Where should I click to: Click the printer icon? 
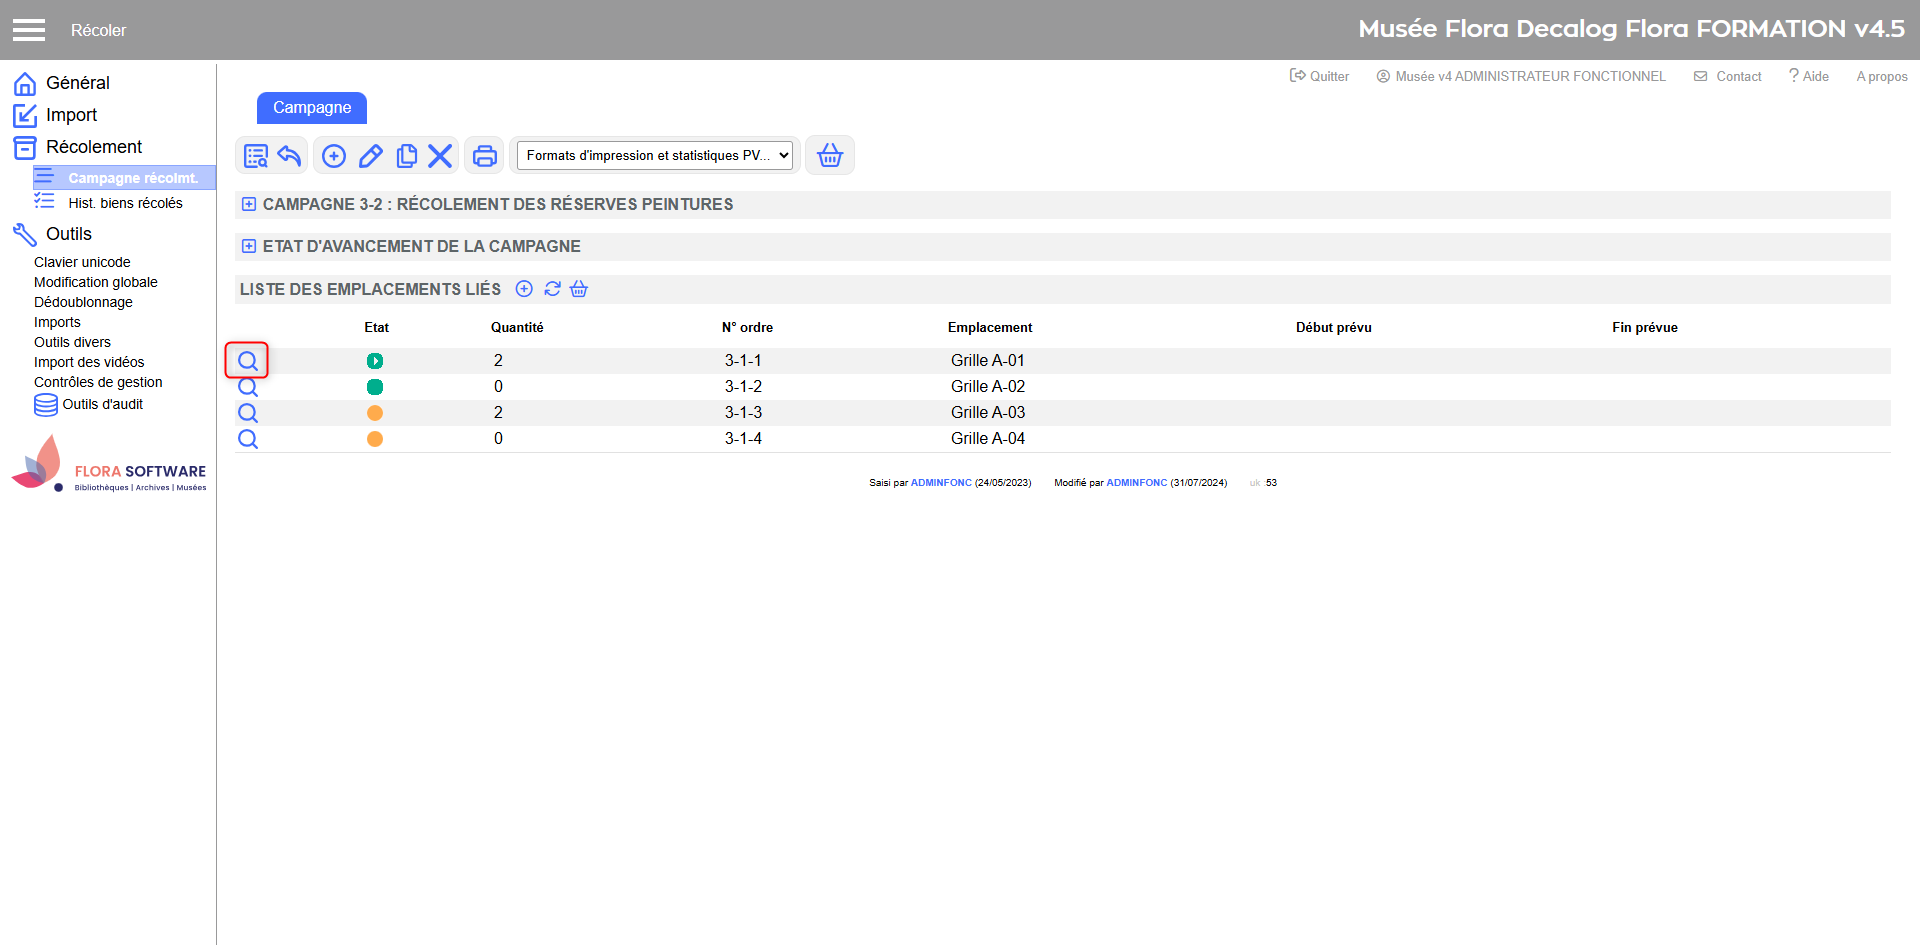(x=485, y=156)
